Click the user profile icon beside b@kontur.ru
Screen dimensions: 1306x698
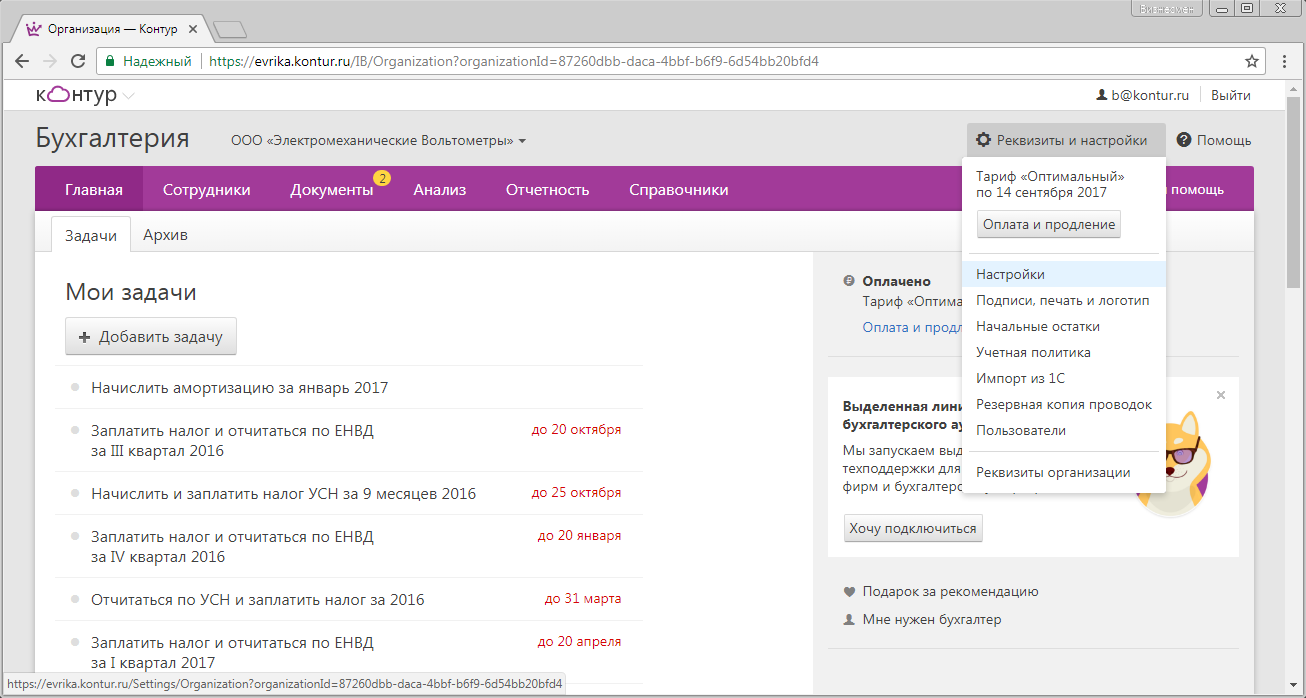click(x=1103, y=96)
